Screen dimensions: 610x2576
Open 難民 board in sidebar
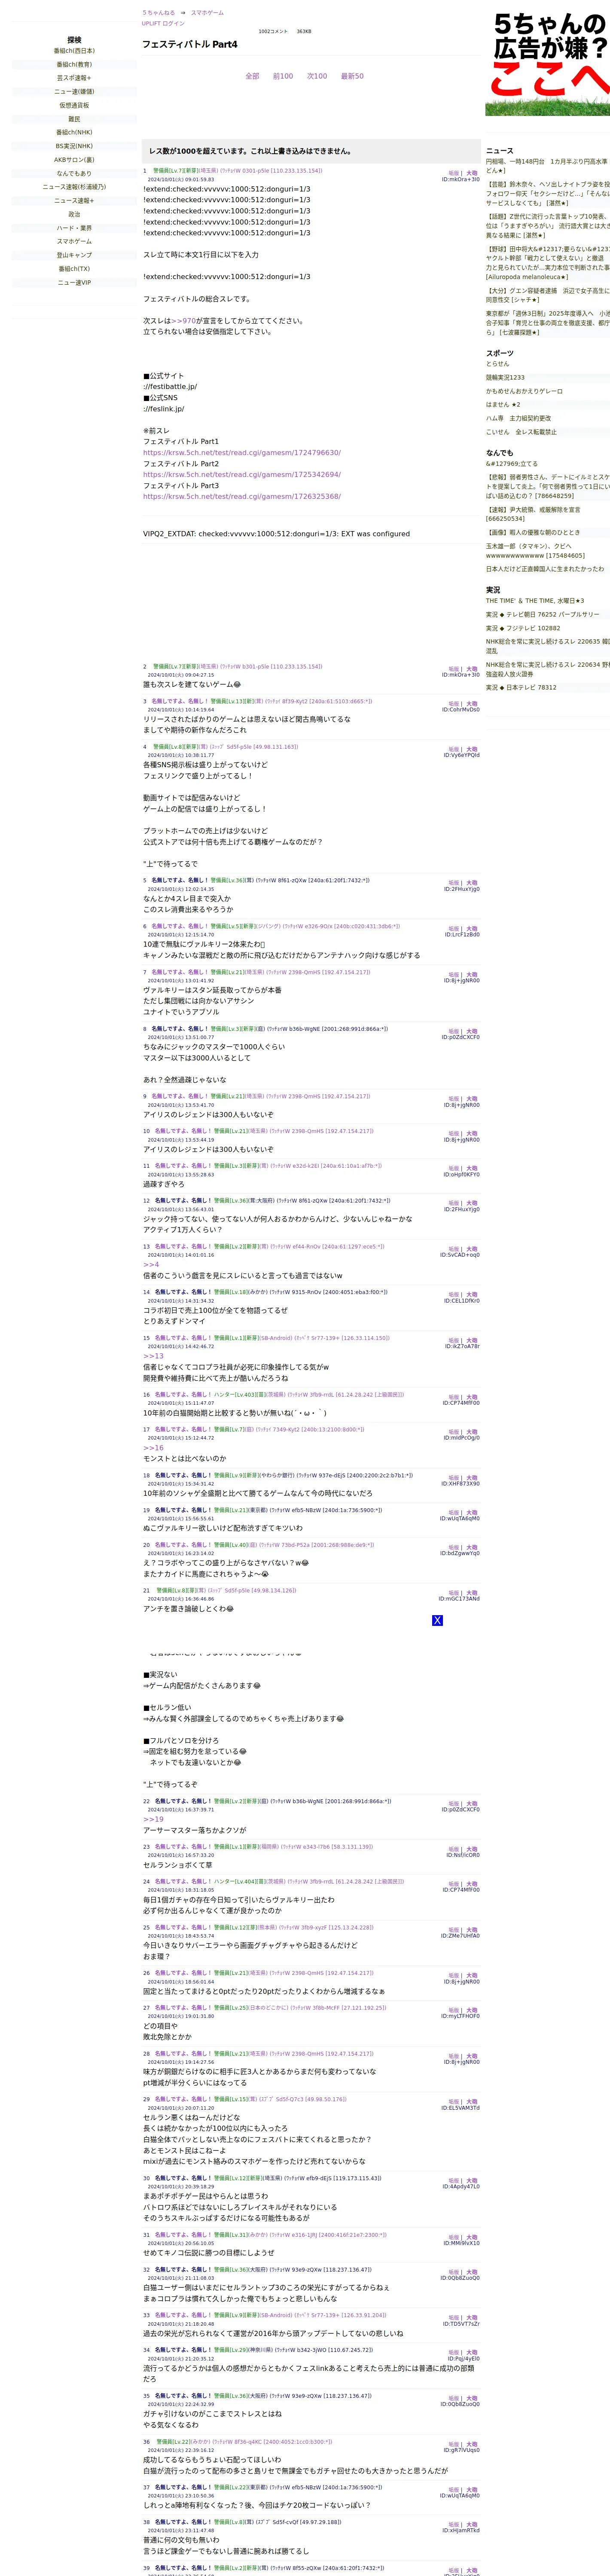(74, 119)
